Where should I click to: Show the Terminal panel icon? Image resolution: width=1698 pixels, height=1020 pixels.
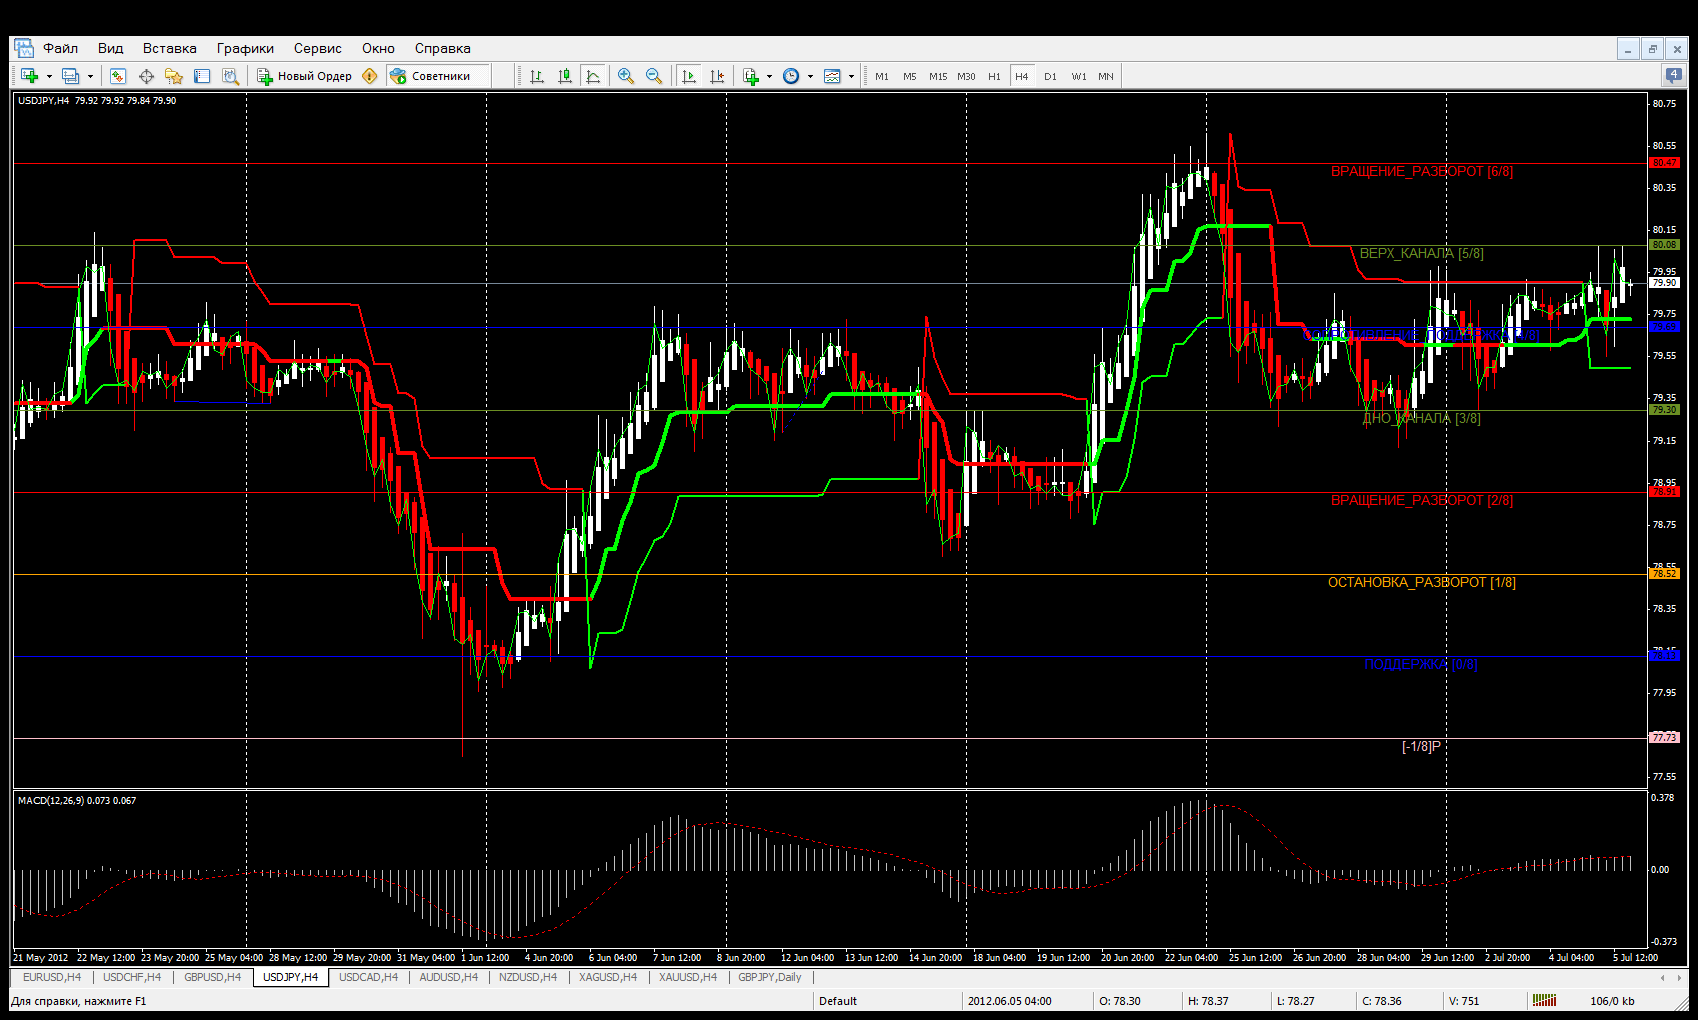[x=202, y=76]
